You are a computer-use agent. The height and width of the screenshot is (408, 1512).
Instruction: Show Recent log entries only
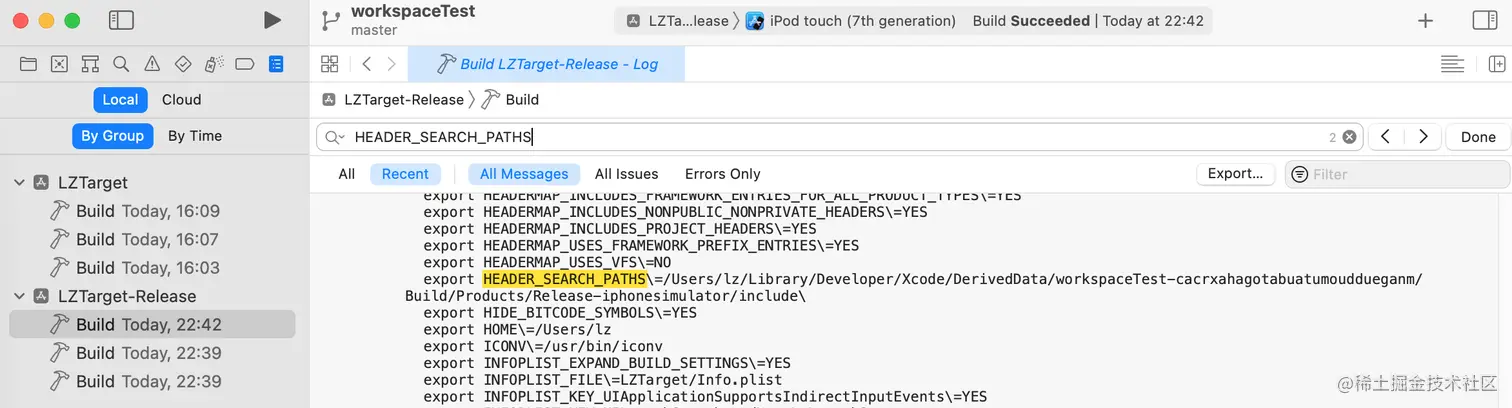coord(405,174)
